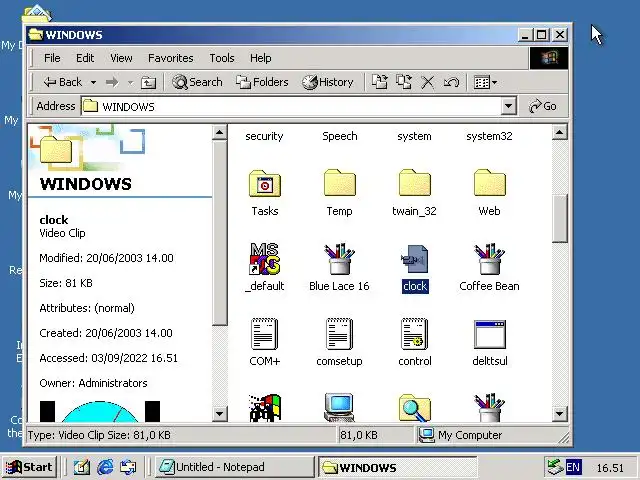Click the security folder label

[264, 136]
